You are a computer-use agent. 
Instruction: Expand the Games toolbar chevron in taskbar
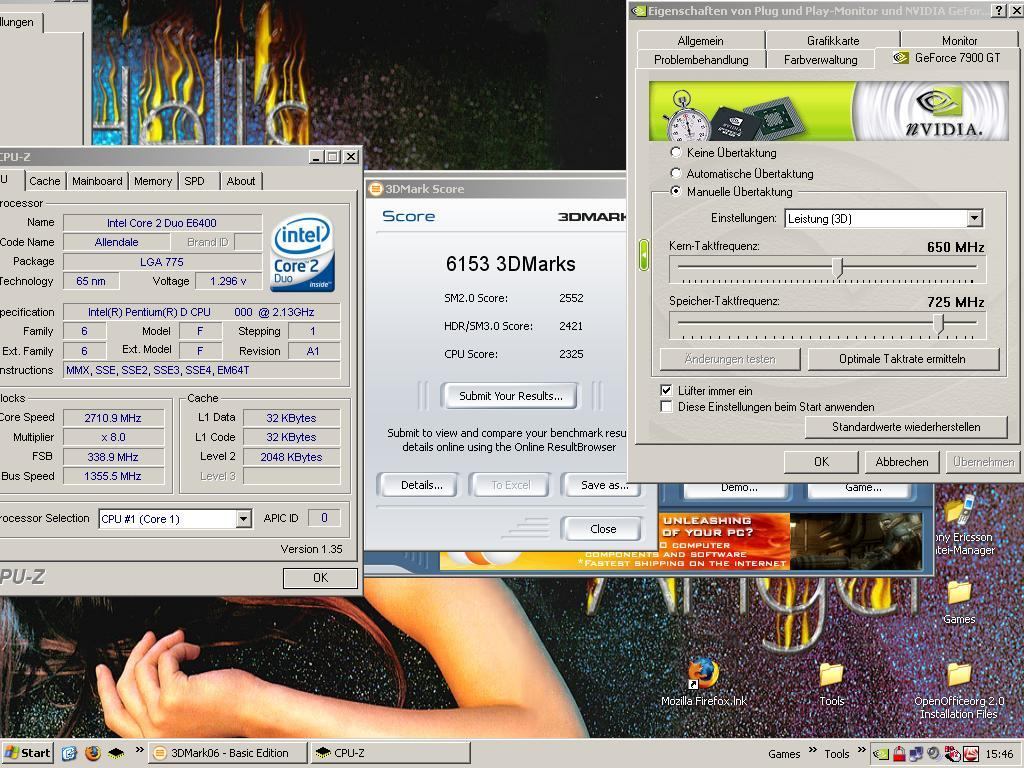(812, 750)
